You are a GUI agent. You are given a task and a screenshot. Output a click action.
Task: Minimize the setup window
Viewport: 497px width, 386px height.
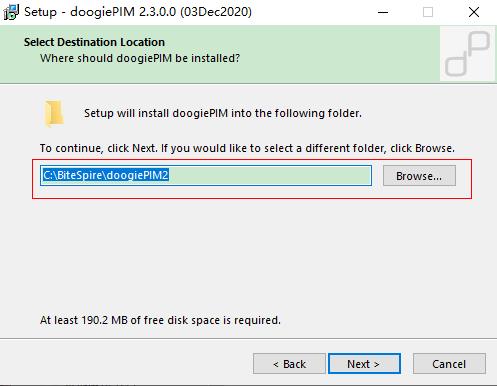[383, 12]
